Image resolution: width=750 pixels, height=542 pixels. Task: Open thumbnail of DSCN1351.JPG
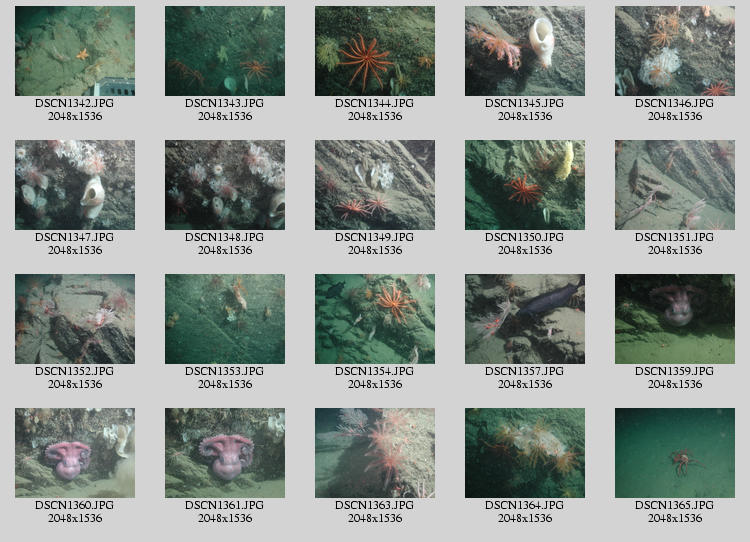pos(675,185)
